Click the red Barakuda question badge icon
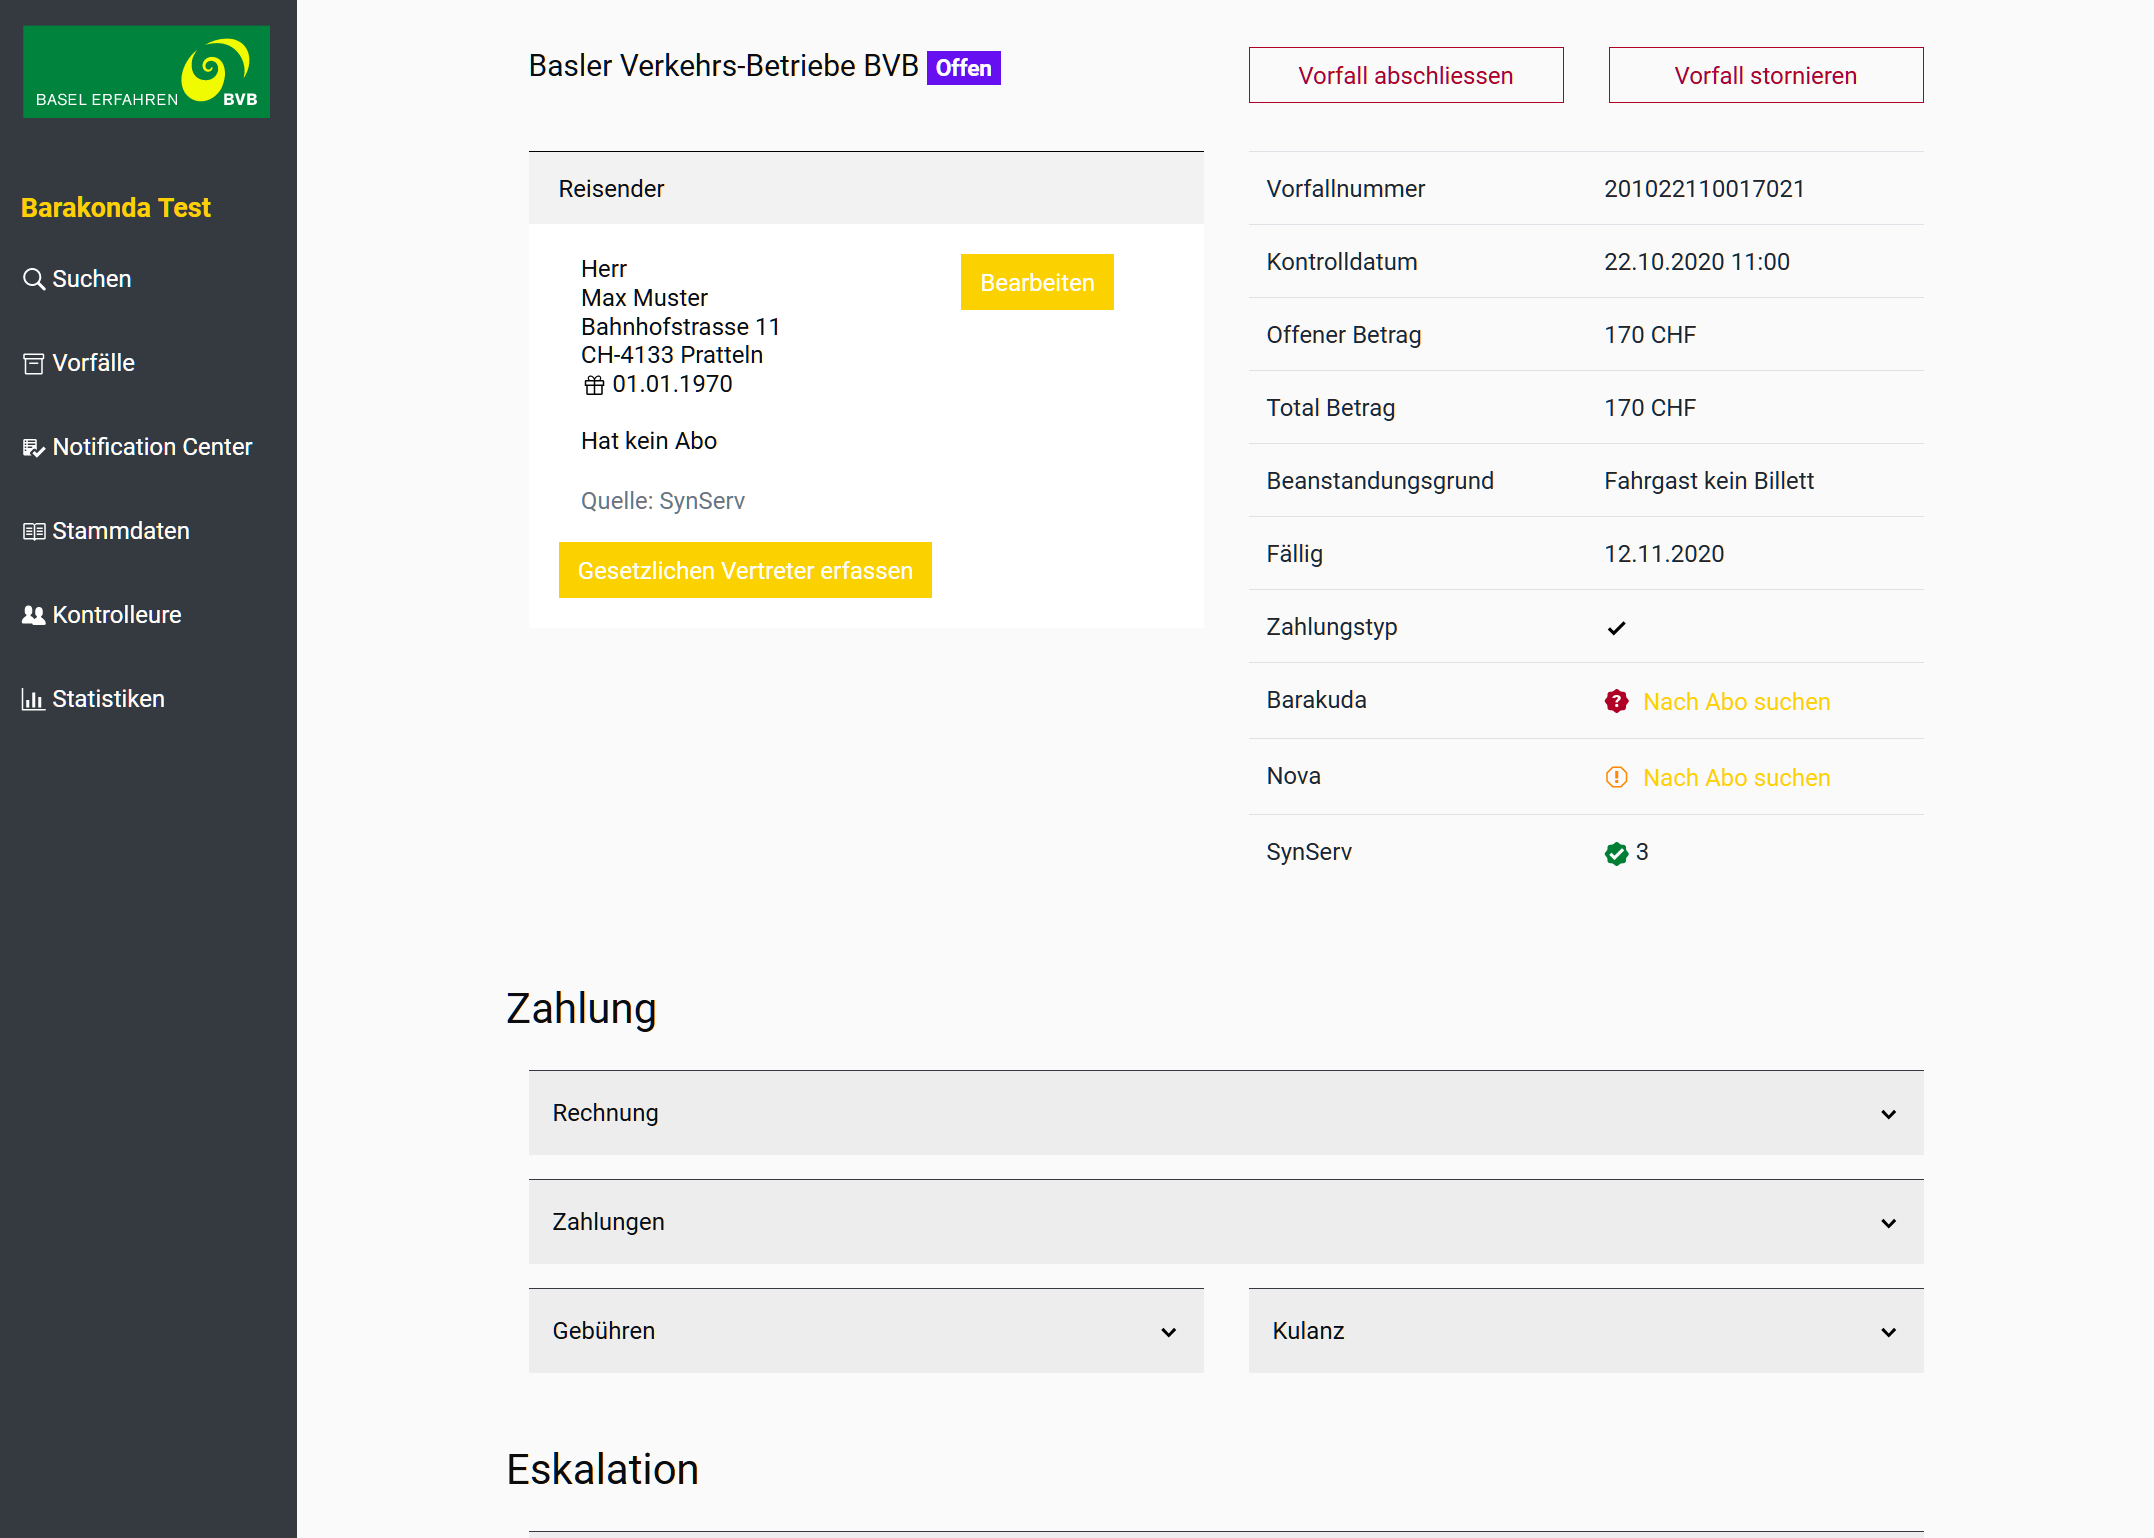2154x1538 pixels. (x=1617, y=701)
